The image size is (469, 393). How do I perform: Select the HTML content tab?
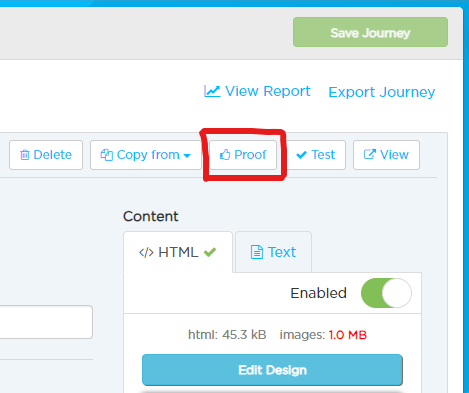pos(178,252)
